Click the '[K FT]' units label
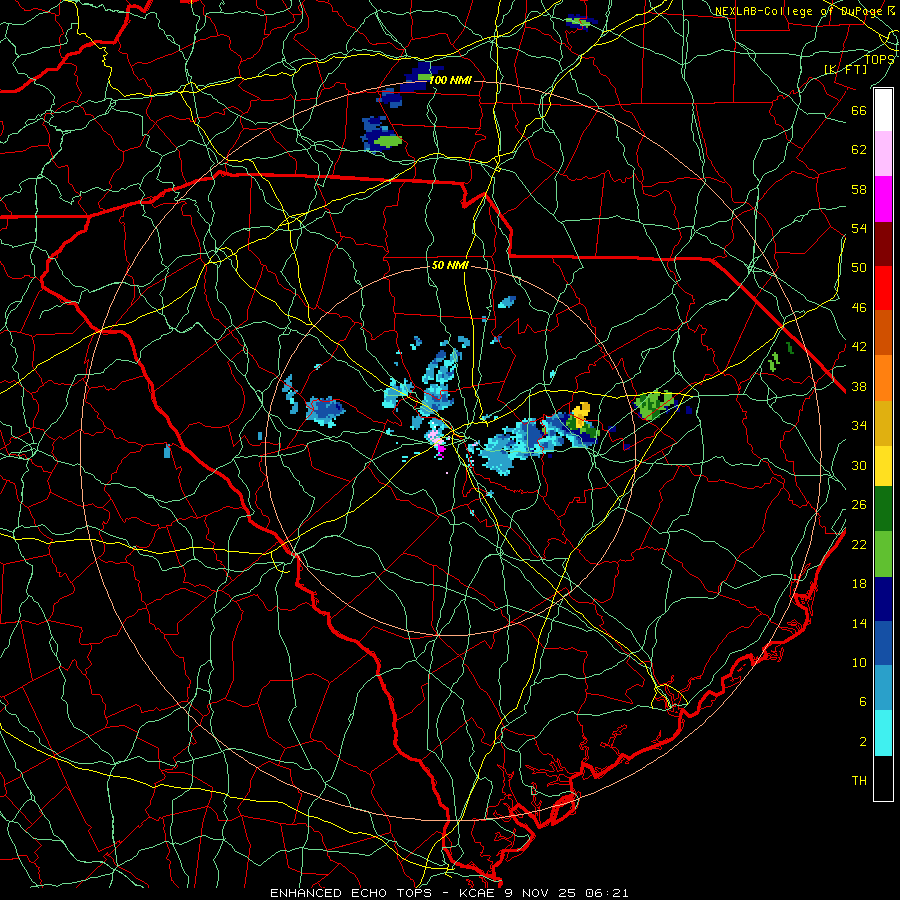Image resolution: width=900 pixels, height=900 pixels. pos(845,69)
